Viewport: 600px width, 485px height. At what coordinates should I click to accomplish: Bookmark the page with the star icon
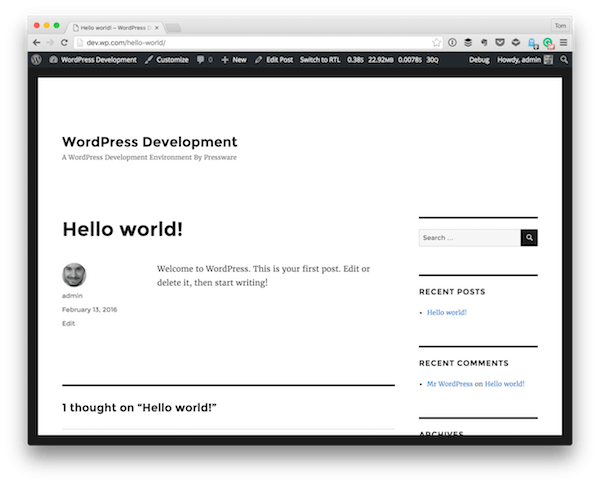[x=436, y=42]
